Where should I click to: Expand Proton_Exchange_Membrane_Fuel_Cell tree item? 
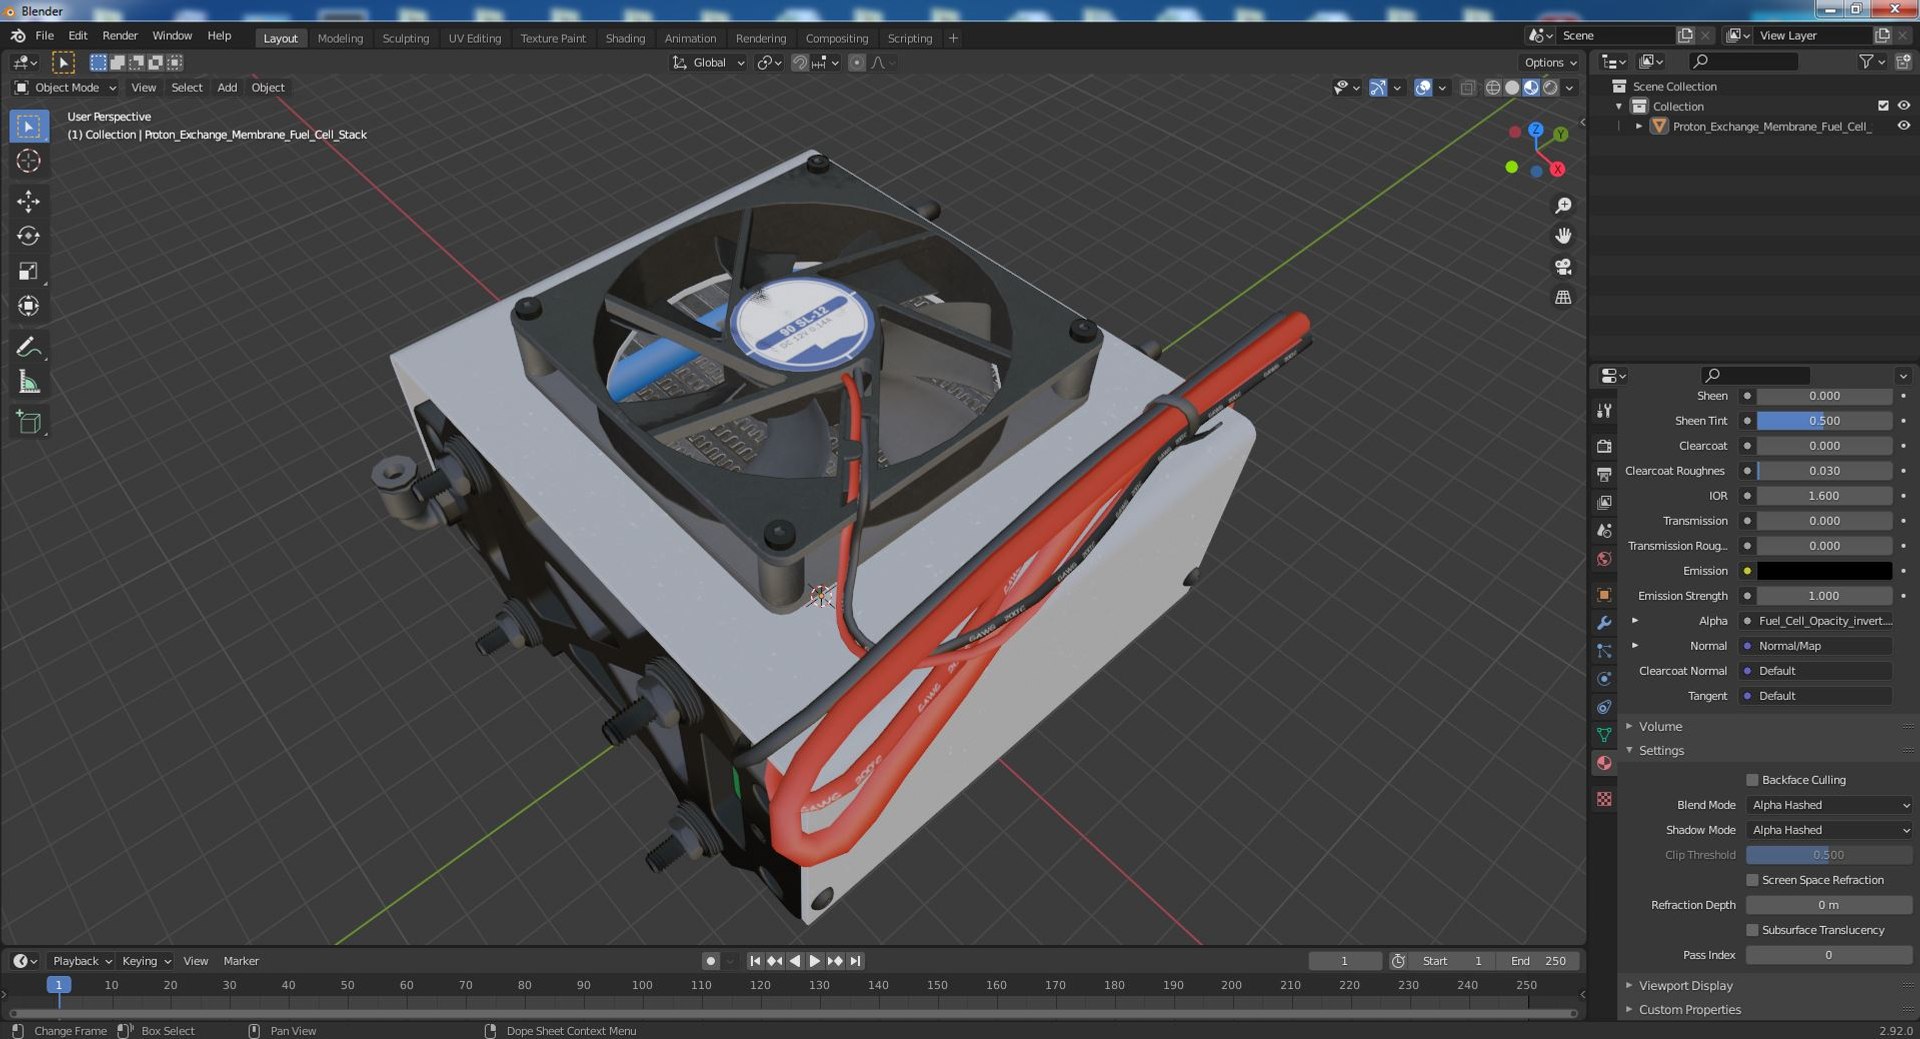point(1639,126)
